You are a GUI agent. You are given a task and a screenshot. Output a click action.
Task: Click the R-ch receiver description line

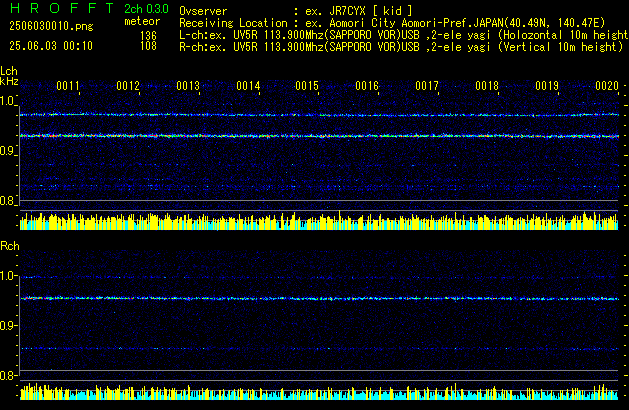(x=401, y=47)
